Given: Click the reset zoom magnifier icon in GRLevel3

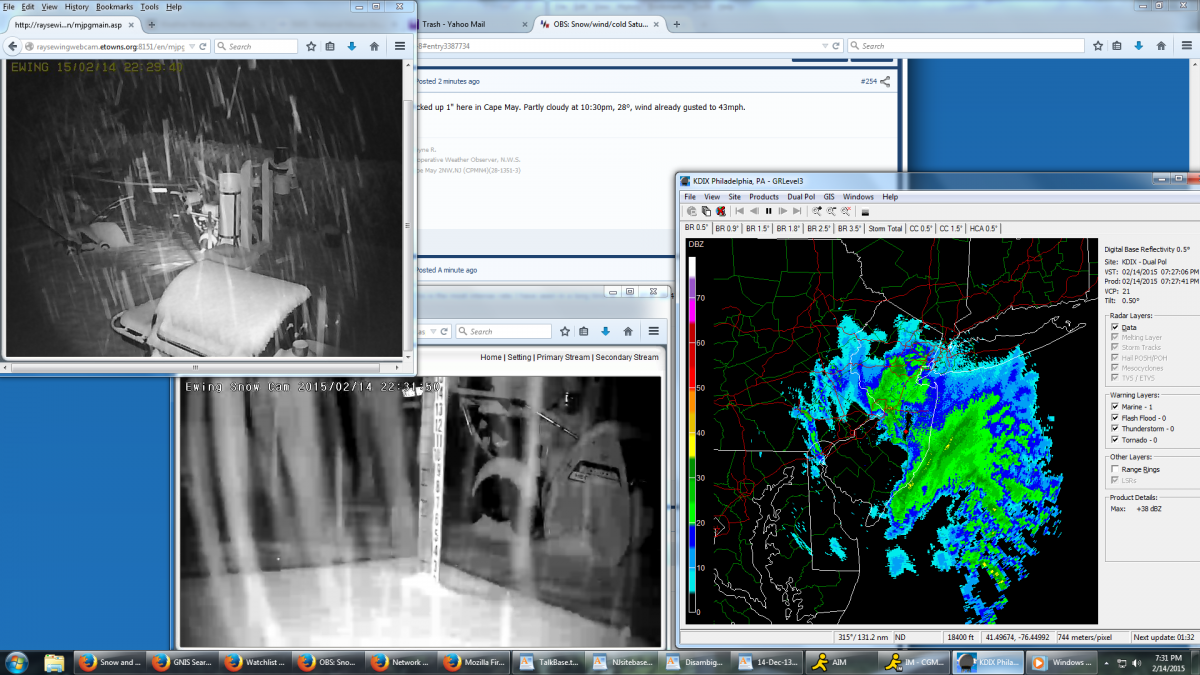Looking at the screenshot, I should tap(845, 211).
